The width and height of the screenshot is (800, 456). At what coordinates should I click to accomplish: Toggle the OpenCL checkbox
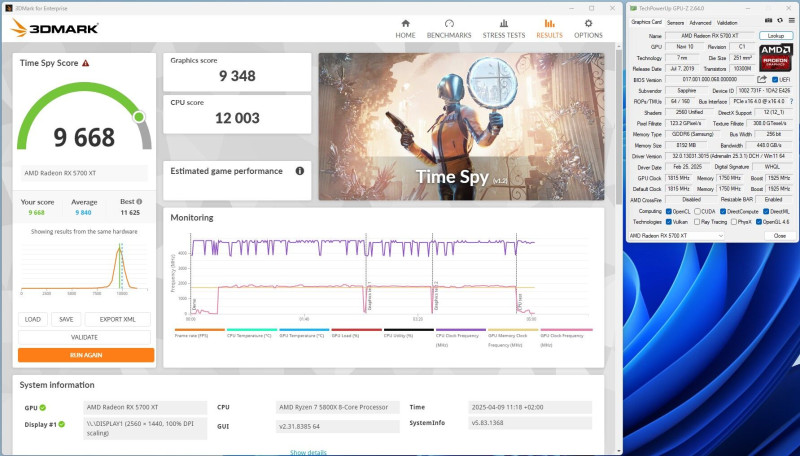[x=668, y=211]
